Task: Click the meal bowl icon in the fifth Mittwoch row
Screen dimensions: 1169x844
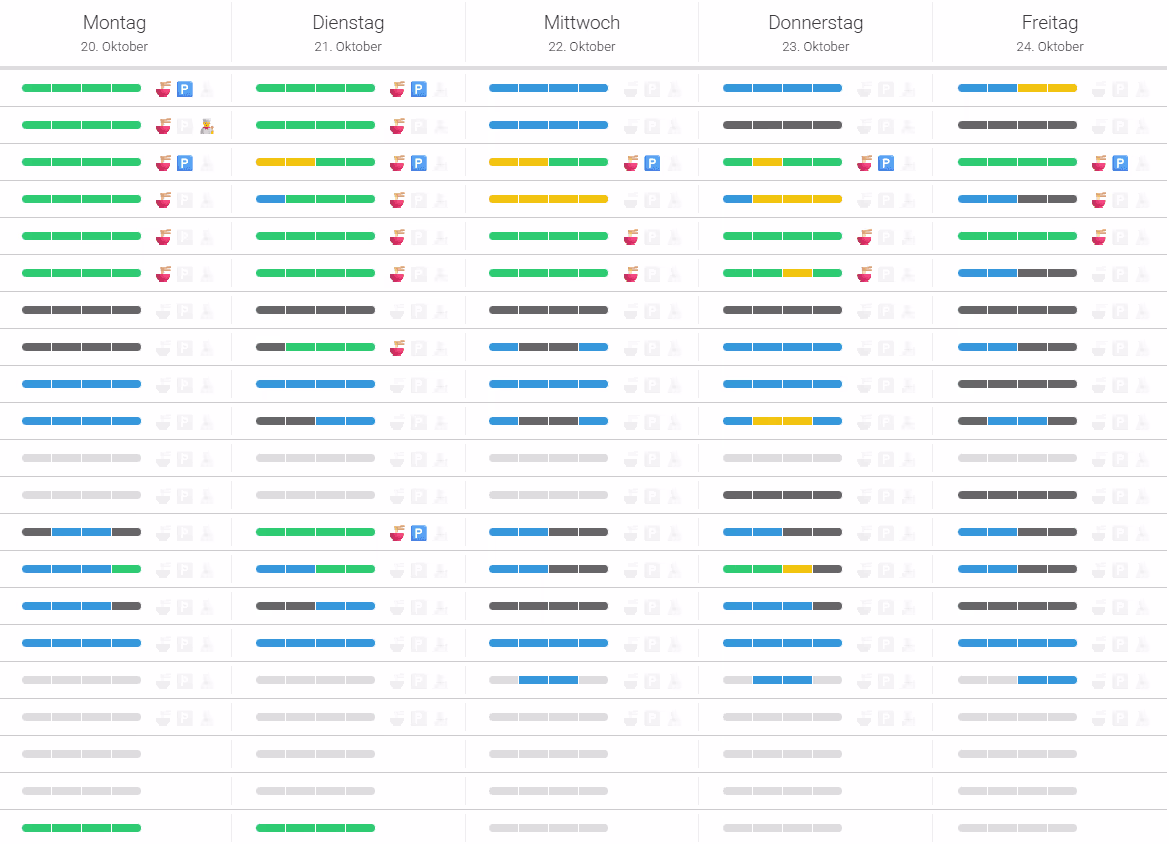Action: tap(631, 236)
